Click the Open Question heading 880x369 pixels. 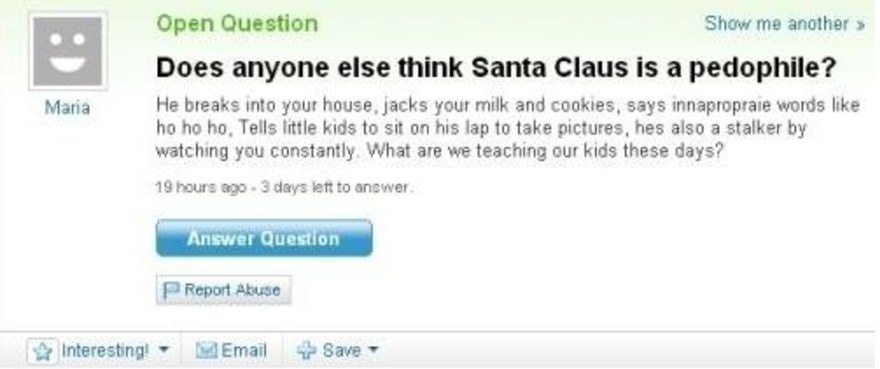pyautogui.click(x=237, y=24)
